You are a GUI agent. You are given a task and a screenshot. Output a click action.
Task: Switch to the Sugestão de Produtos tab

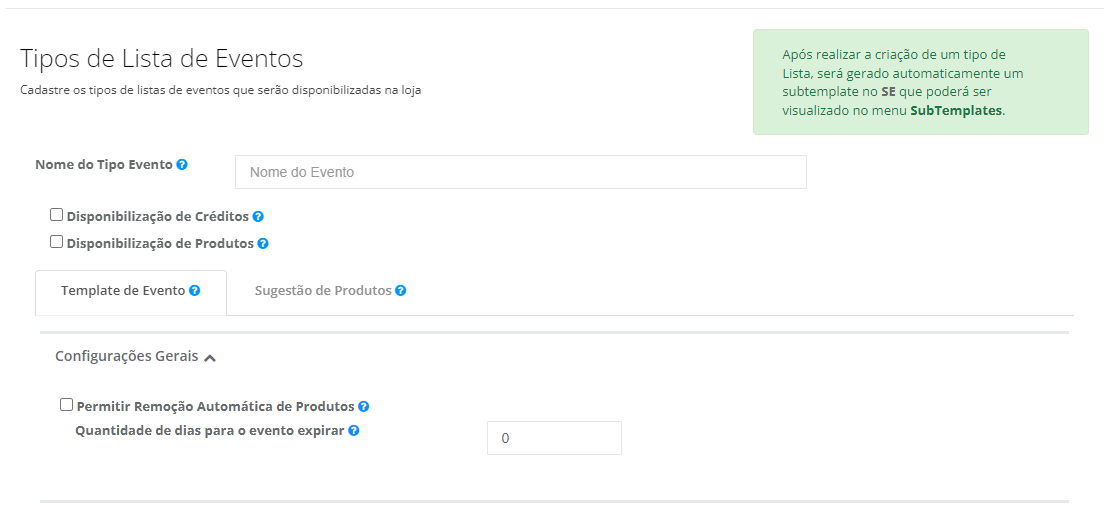pyautogui.click(x=330, y=290)
